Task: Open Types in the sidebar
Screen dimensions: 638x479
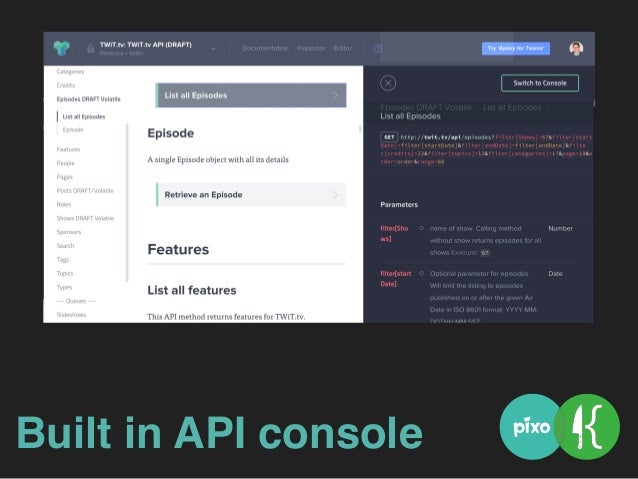Action: click(64, 288)
